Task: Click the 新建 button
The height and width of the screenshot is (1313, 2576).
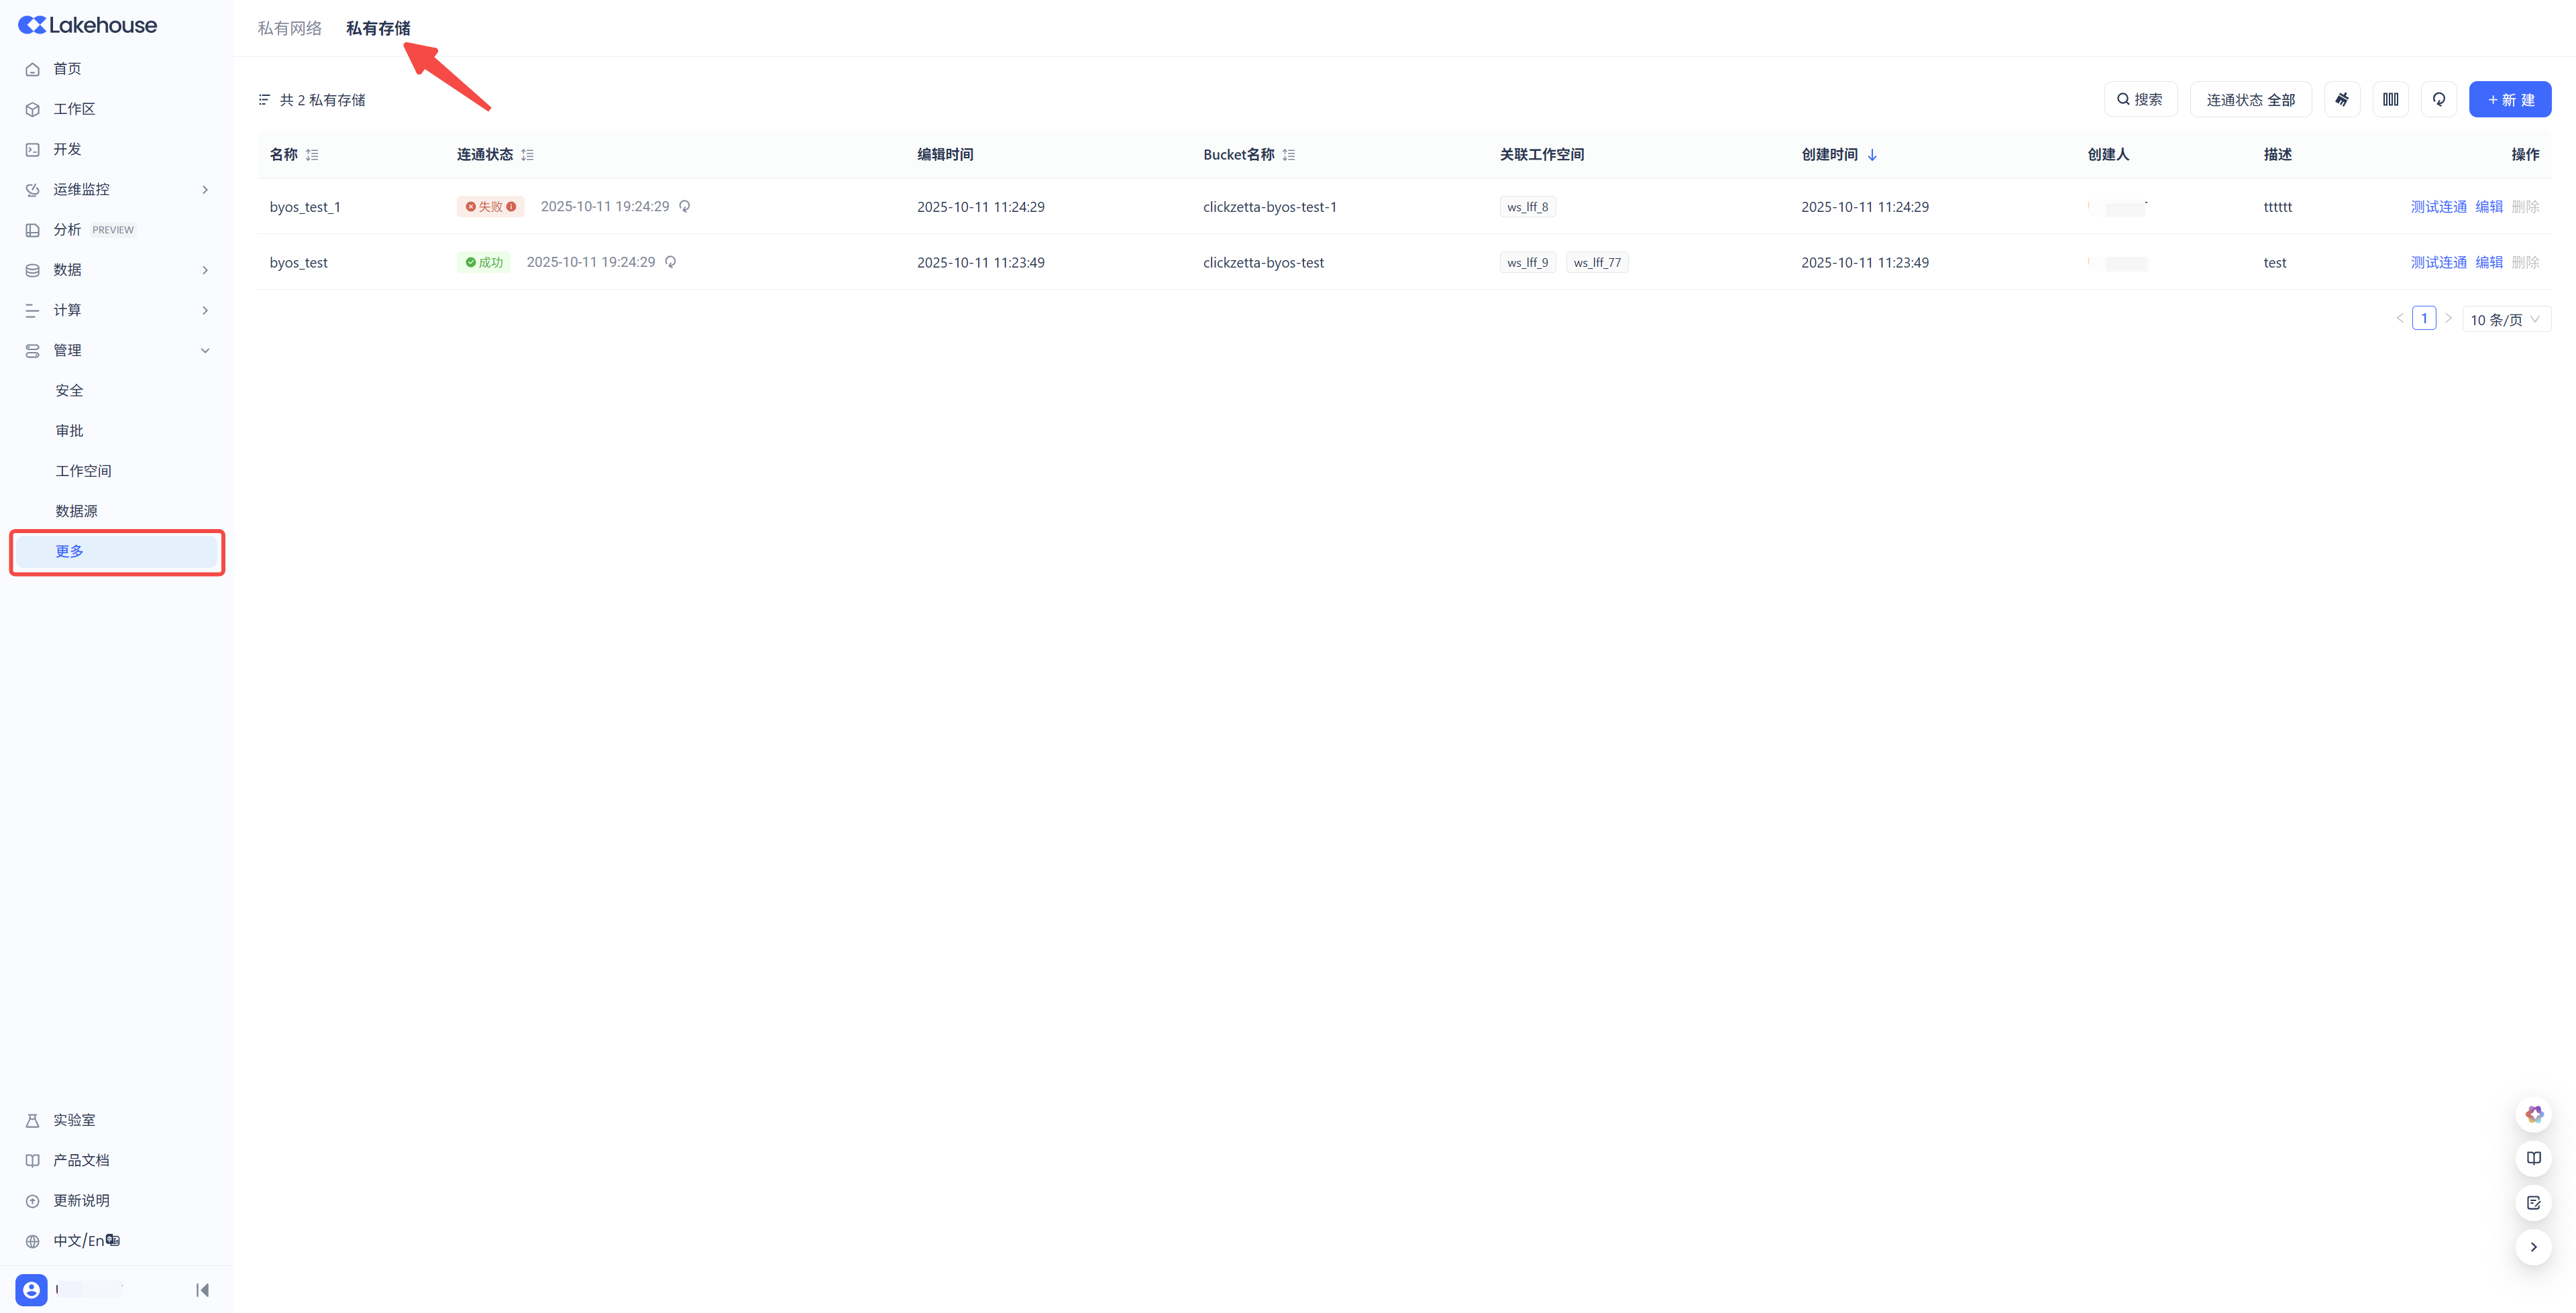Action: tap(2509, 99)
